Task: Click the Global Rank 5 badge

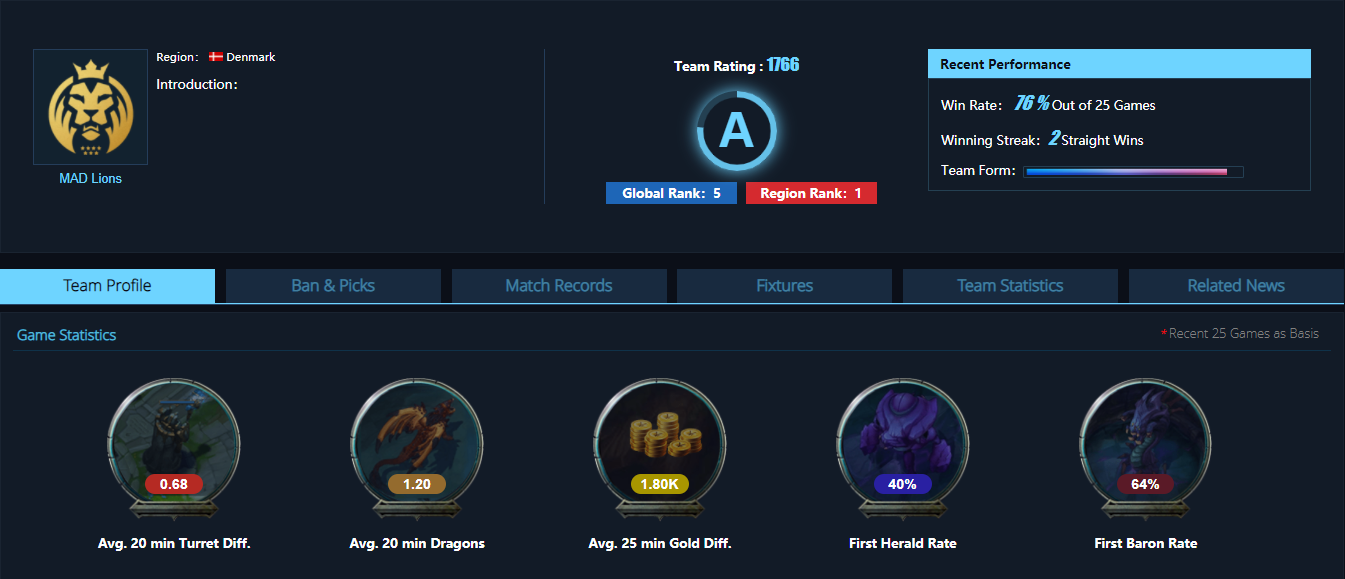Action: [671, 193]
